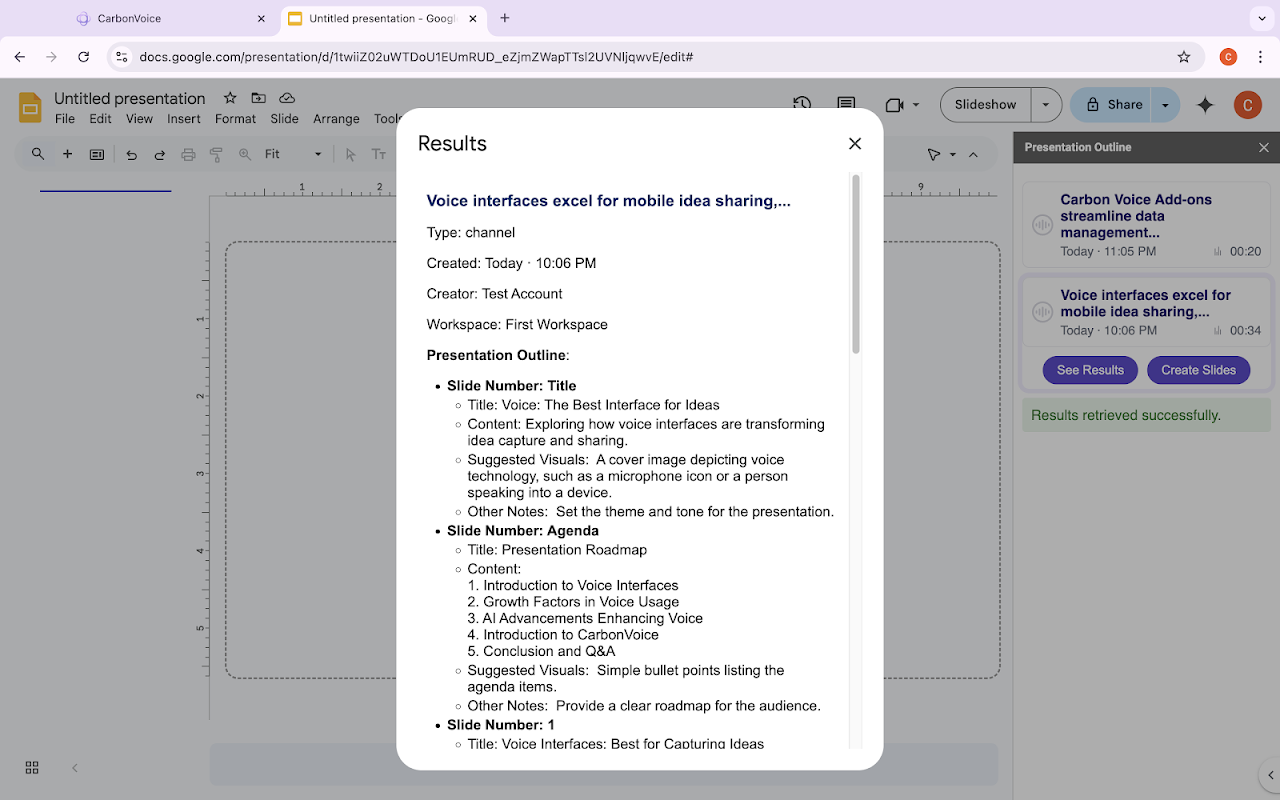
Task: Select the paint format tool
Action: (216, 154)
